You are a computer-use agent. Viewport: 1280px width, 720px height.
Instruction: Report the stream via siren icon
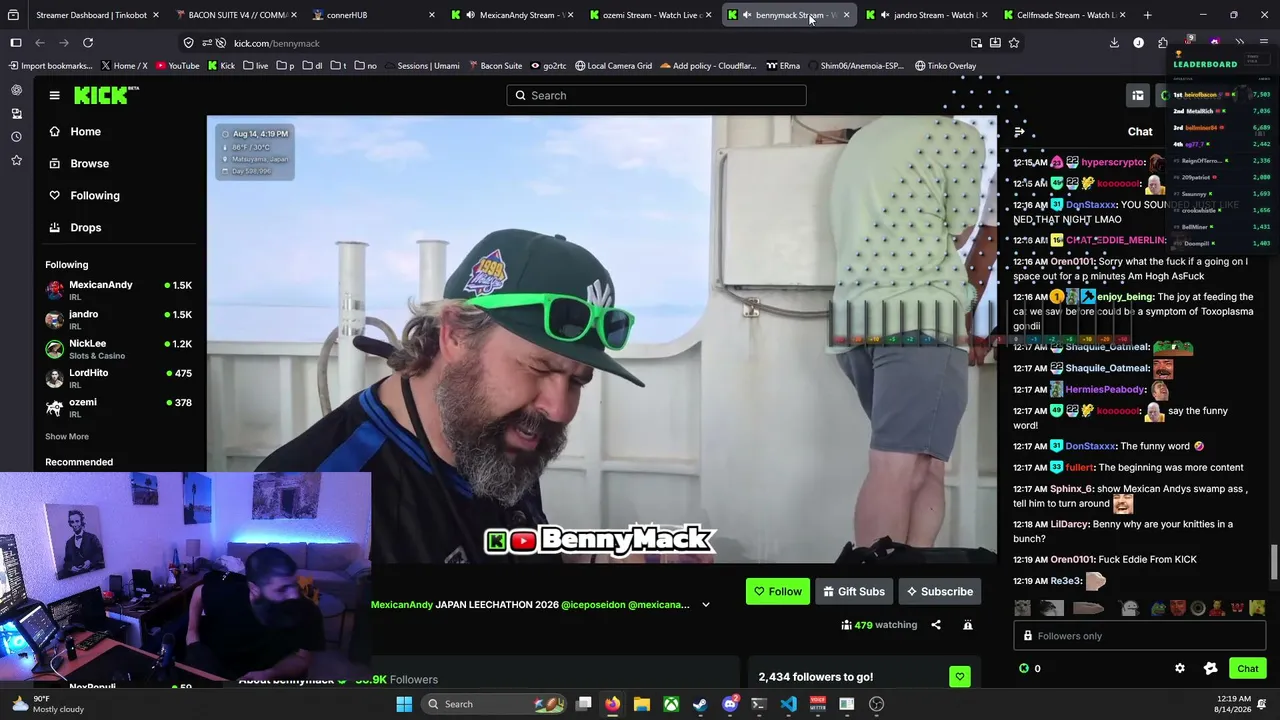(x=968, y=625)
